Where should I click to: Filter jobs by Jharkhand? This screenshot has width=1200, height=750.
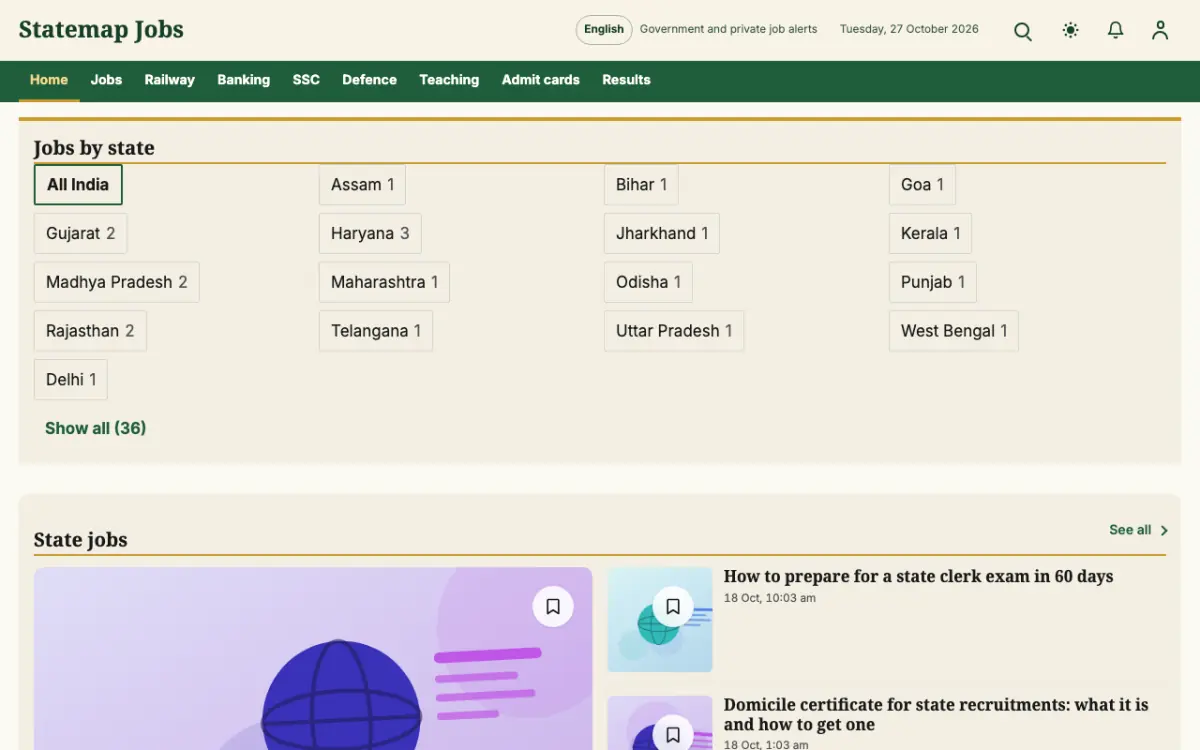(x=662, y=234)
